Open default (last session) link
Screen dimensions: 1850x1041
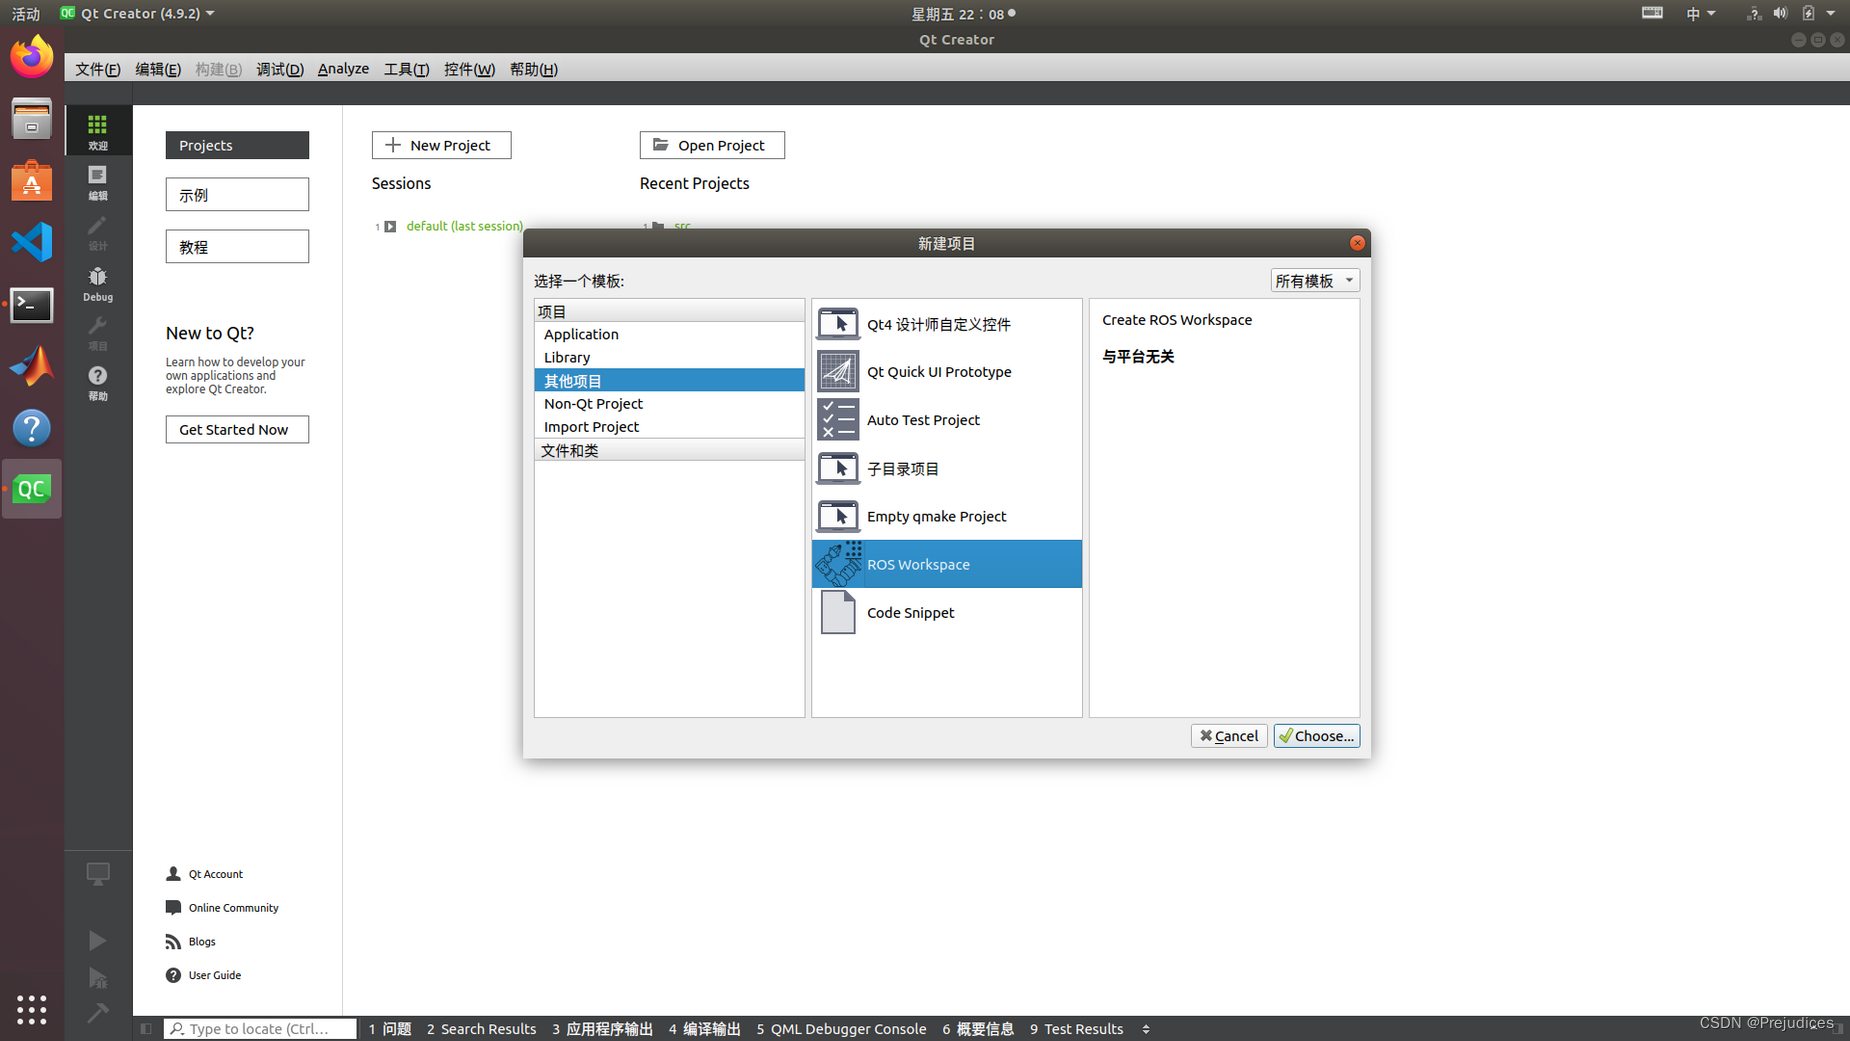464,226
